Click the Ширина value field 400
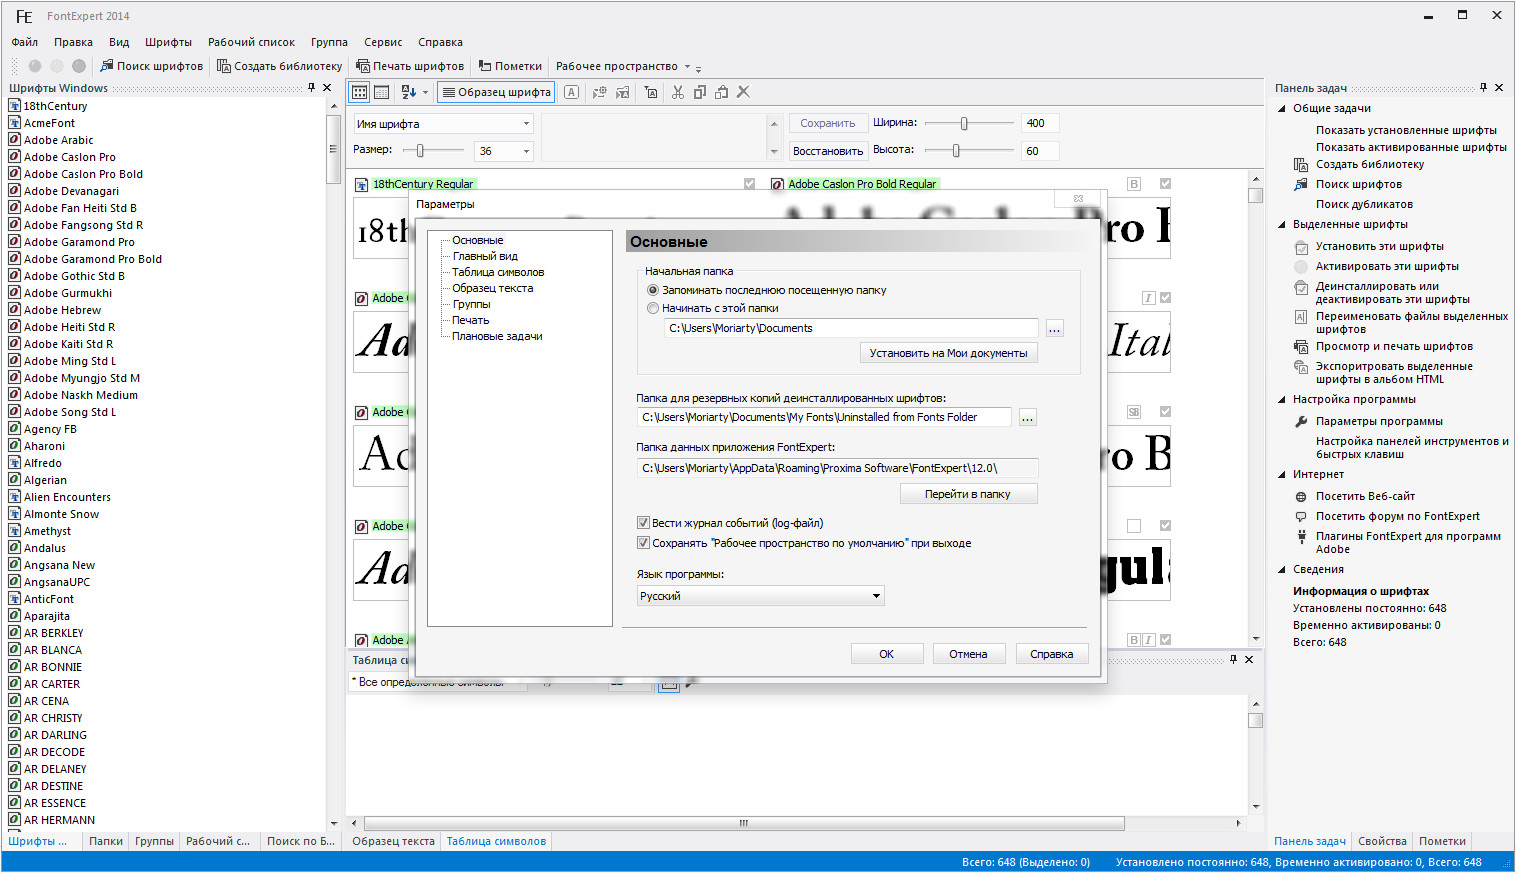Viewport: 1516px width, 873px height. pyautogui.click(x=1040, y=123)
